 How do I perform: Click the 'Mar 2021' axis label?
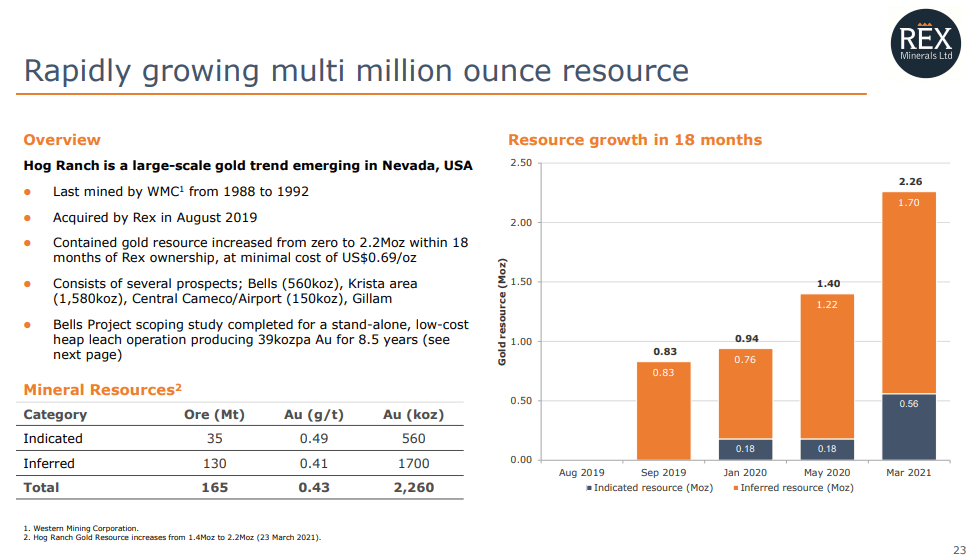click(908, 473)
